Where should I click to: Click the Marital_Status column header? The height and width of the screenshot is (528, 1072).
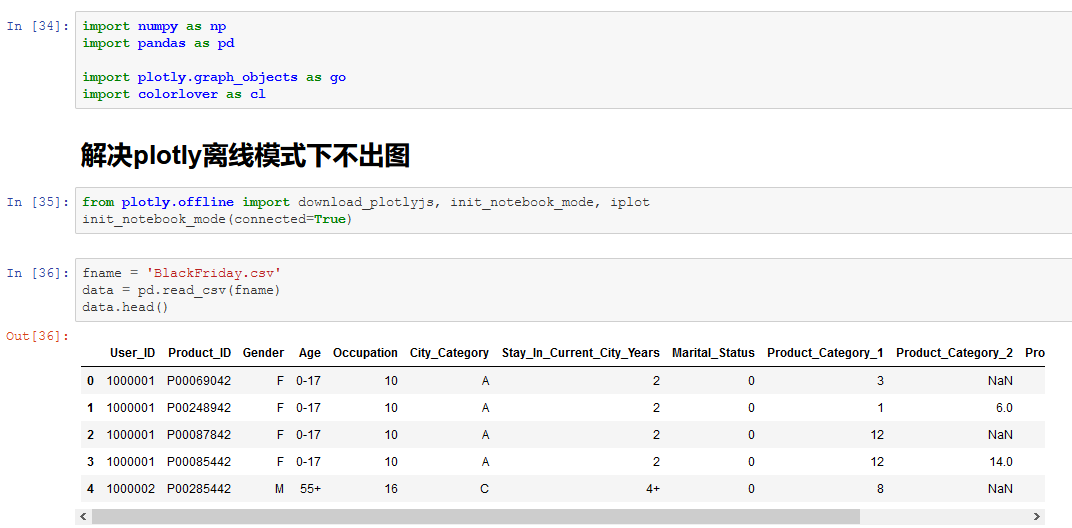point(713,353)
